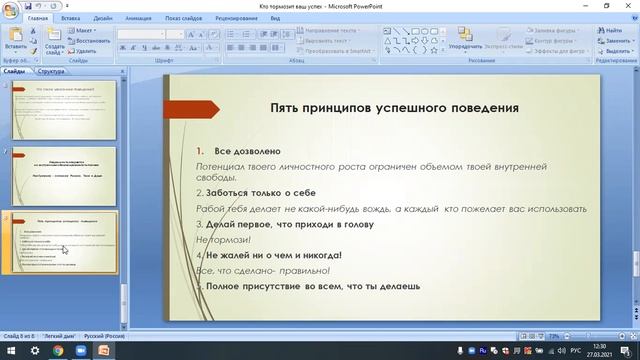Screen dimensions: 640x360
Task: Open the Вставка ribbon tab
Action: point(70,18)
